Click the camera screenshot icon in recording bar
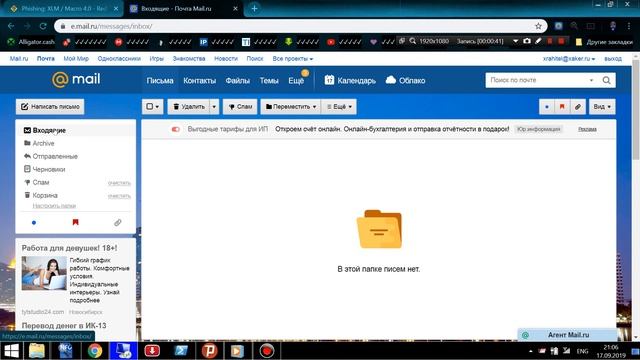640x360 pixels. pos(527,41)
